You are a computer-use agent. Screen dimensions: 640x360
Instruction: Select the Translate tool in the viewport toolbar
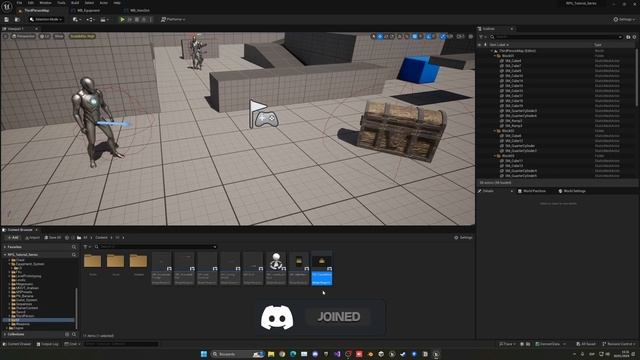[380, 36]
